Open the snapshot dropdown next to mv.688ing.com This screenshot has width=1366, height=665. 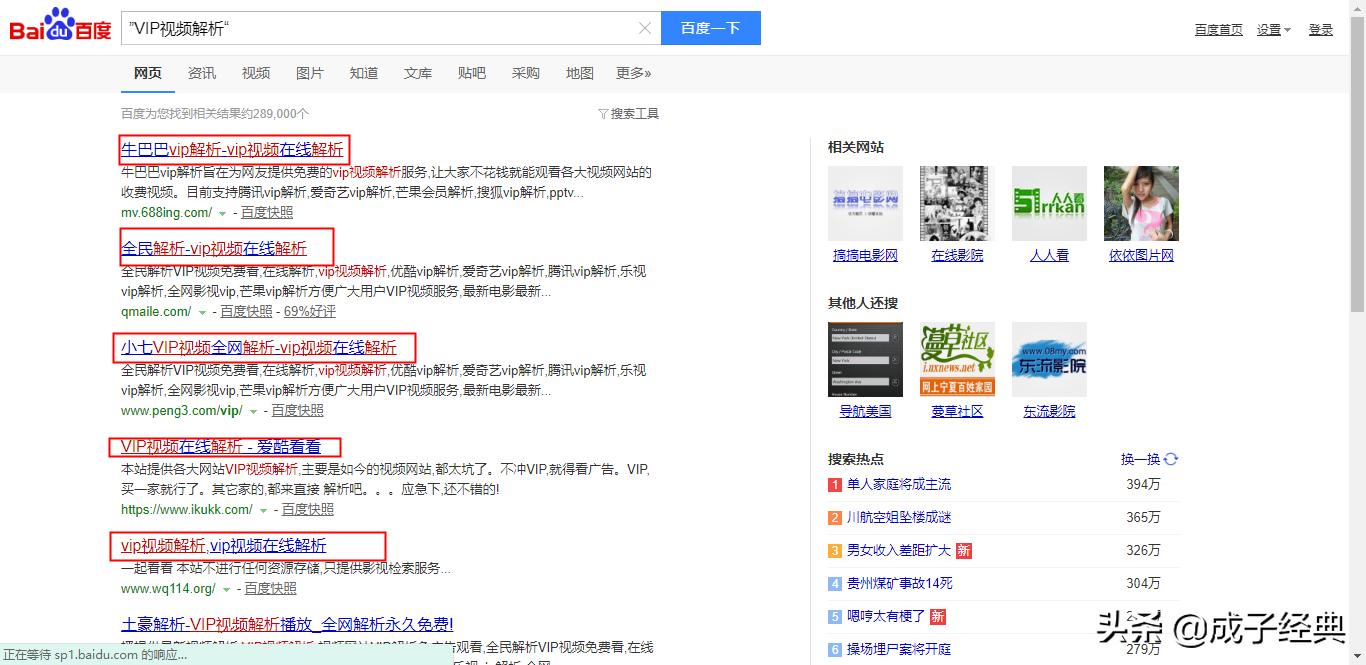pyautogui.click(x=221, y=213)
